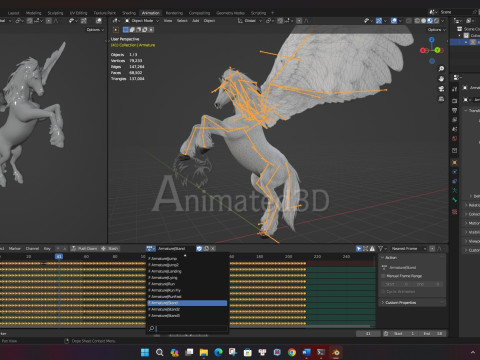Open the viewport View menu
480x360 pixels.
168,21
